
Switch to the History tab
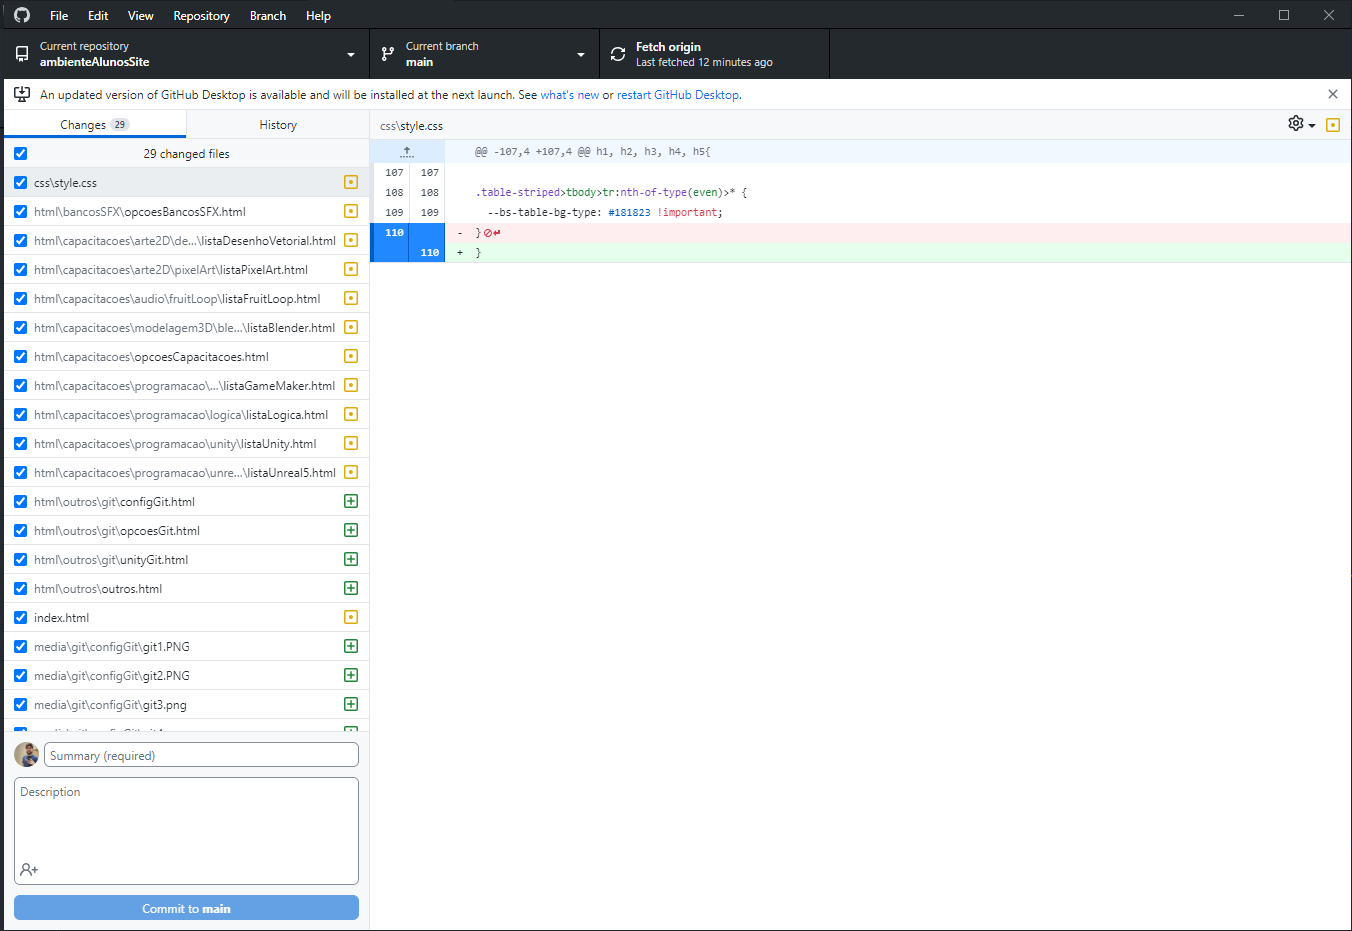point(278,125)
